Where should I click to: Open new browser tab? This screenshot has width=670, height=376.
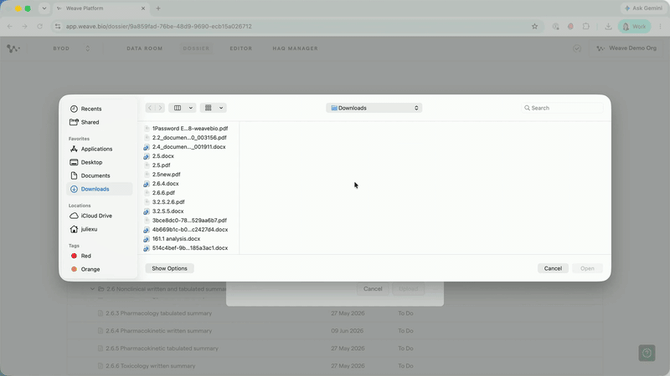(158, 8)
